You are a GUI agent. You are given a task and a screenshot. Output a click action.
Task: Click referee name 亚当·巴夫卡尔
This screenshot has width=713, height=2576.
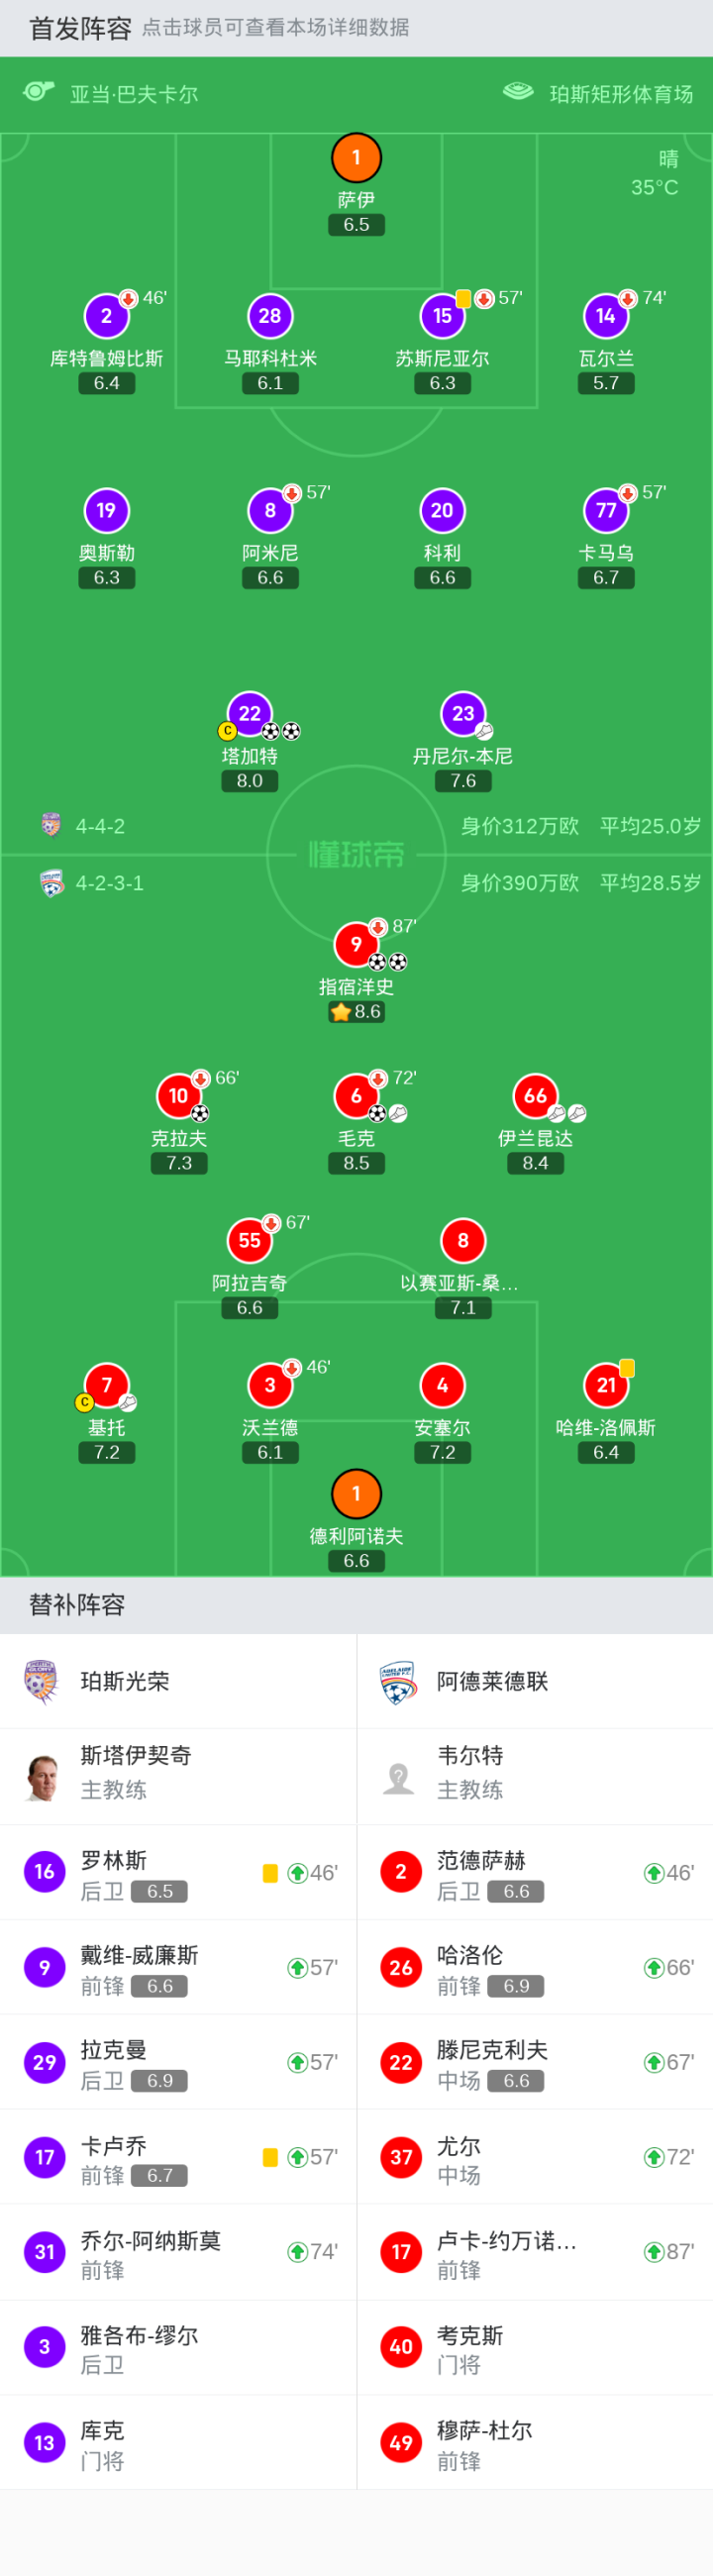(134, 94)
